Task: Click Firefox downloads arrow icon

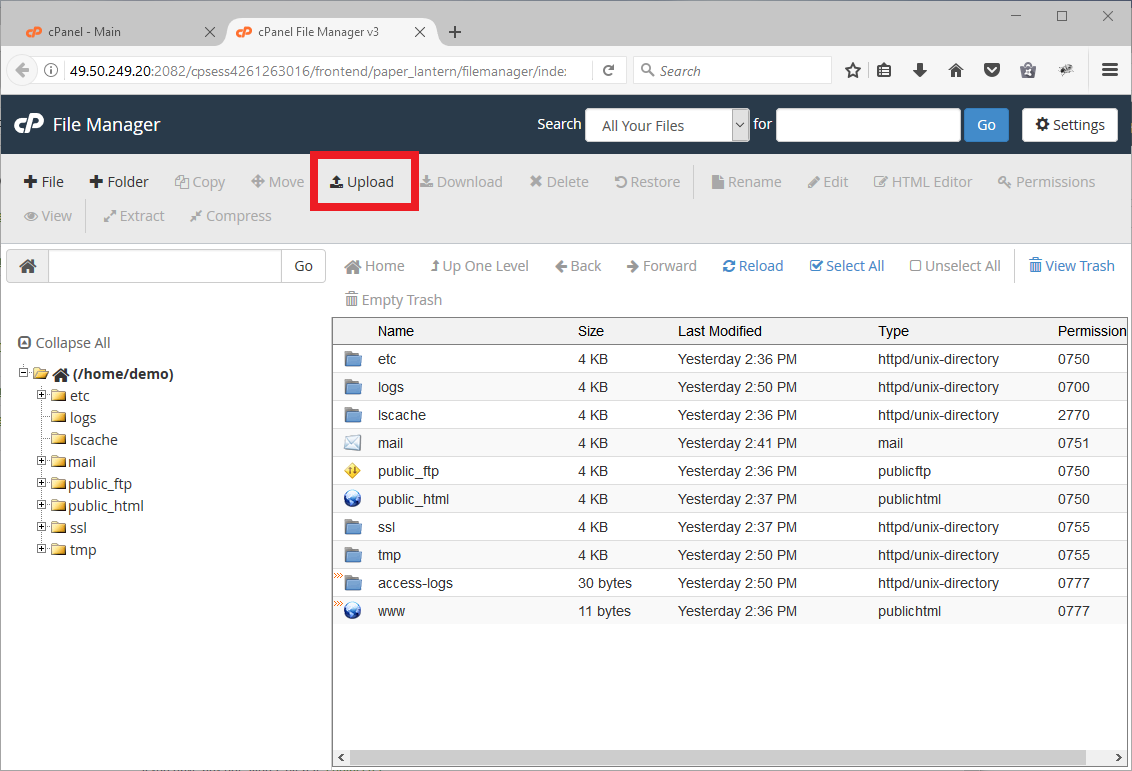Action: tap(920, 71)
